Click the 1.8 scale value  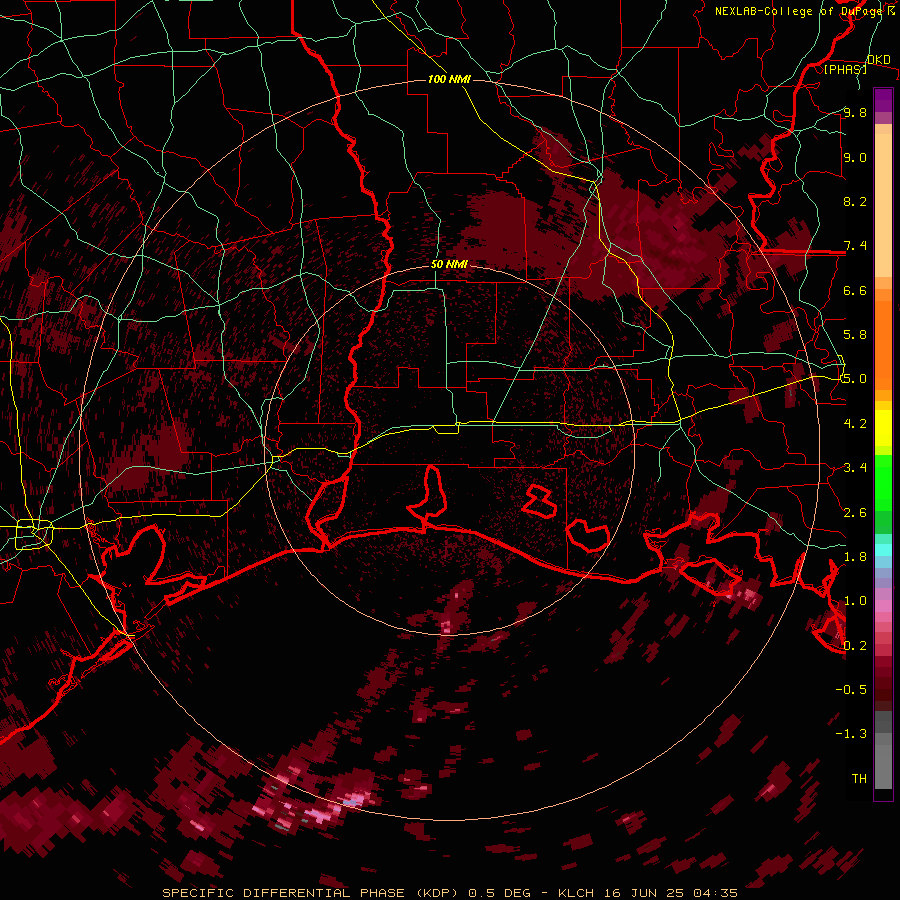coord(855,557)
